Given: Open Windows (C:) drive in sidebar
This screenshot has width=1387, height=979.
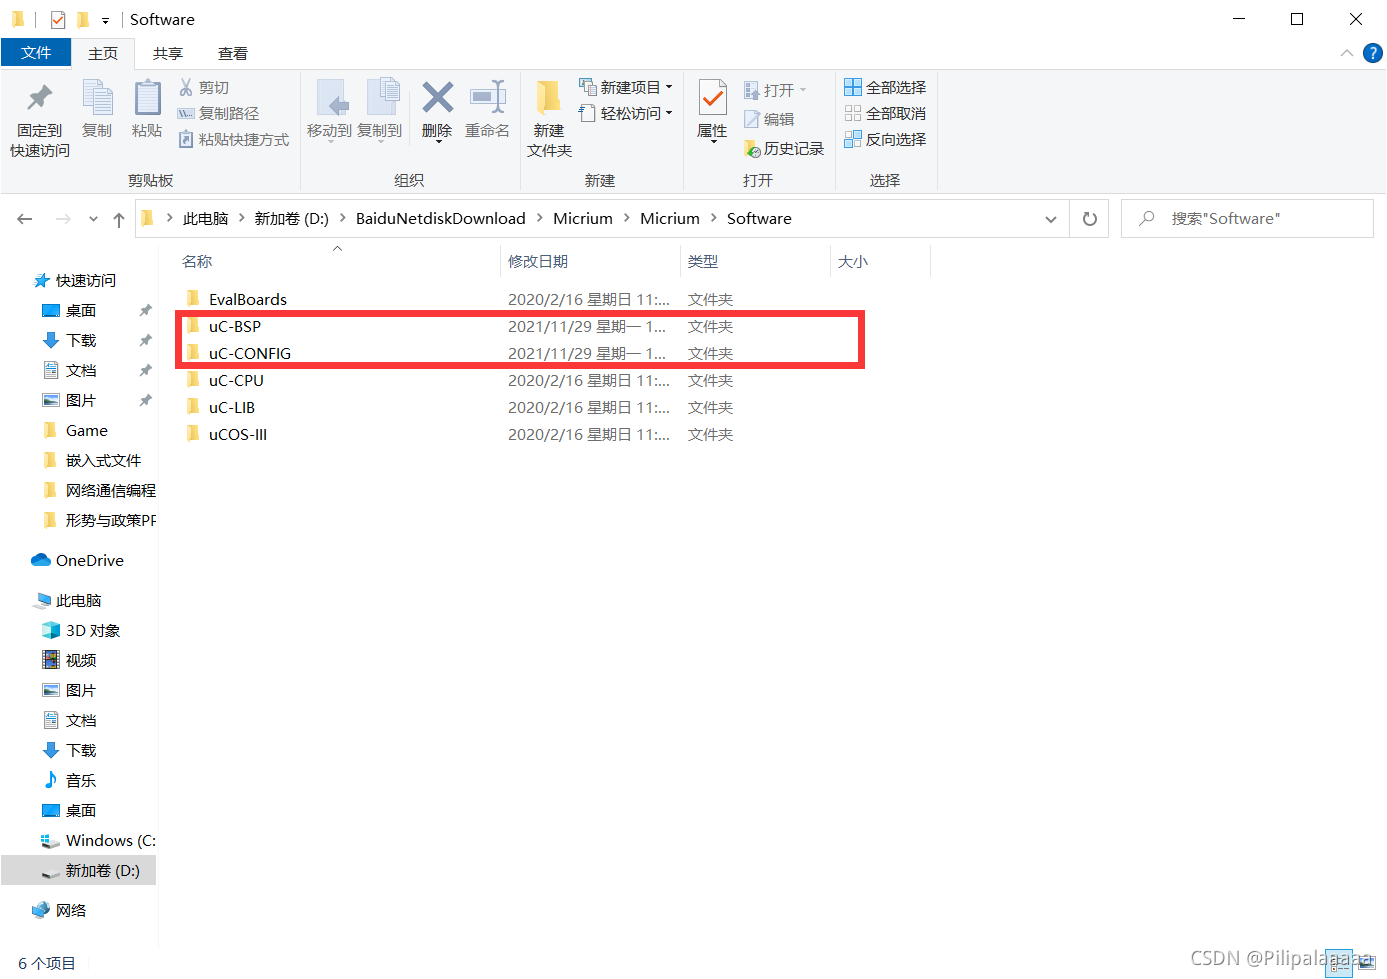Looking at the screenshot, I should tap(110, 841).
